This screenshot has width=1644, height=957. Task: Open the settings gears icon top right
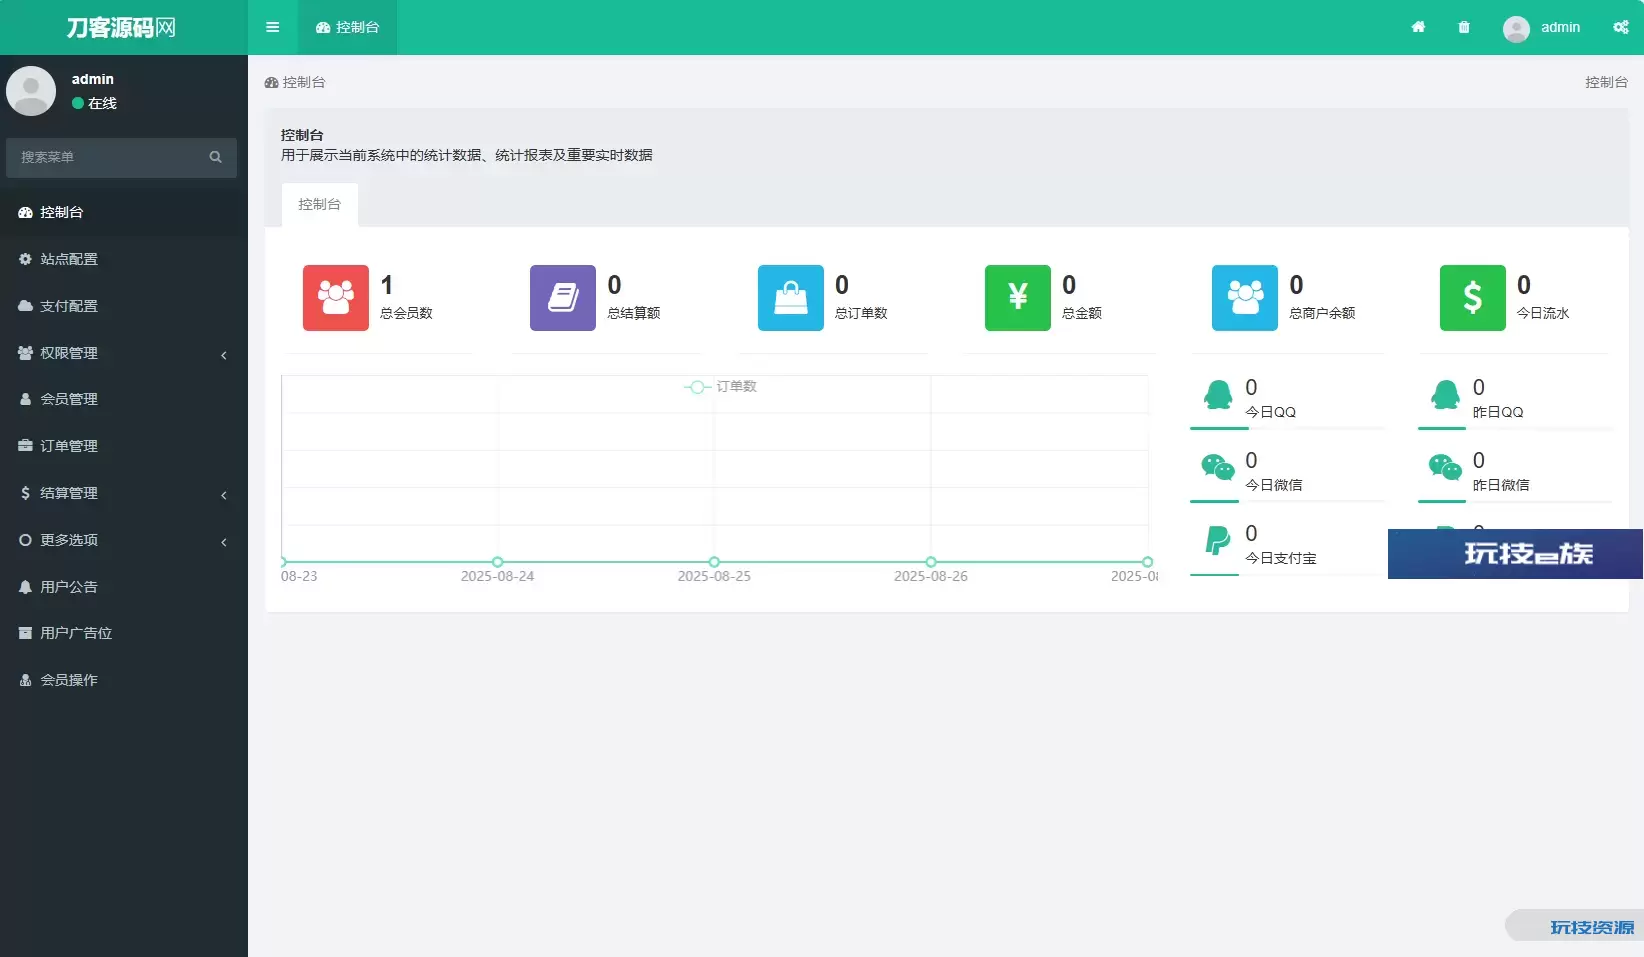click(x=1620, y=27)
